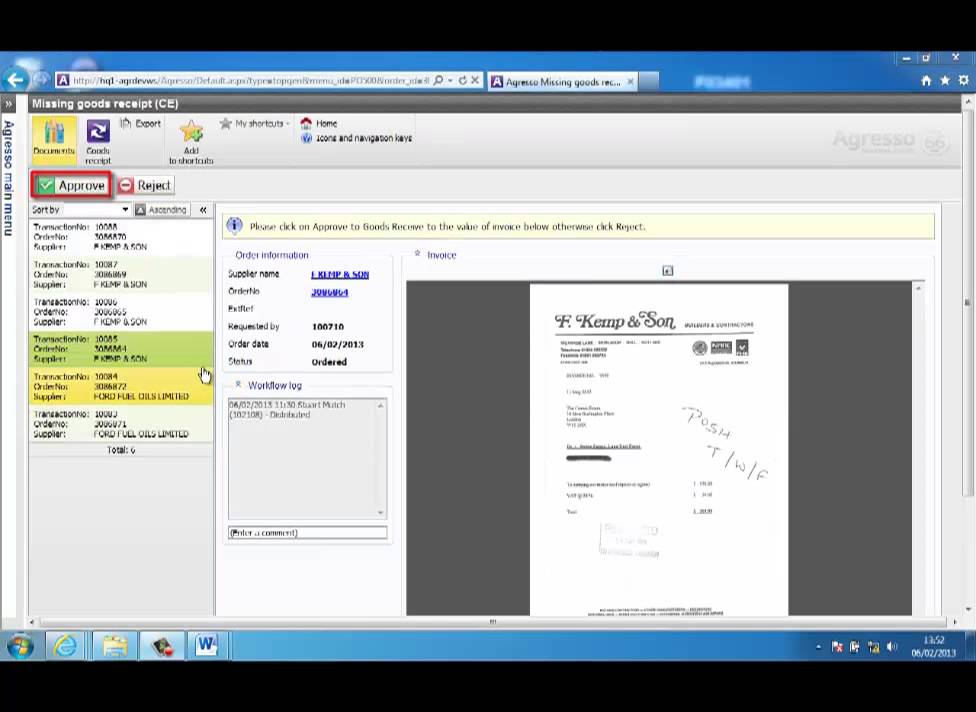Open order number 3086864 link
Image resolution: width=976 pixels, height=712 pixels.
[x=329, y=292]
